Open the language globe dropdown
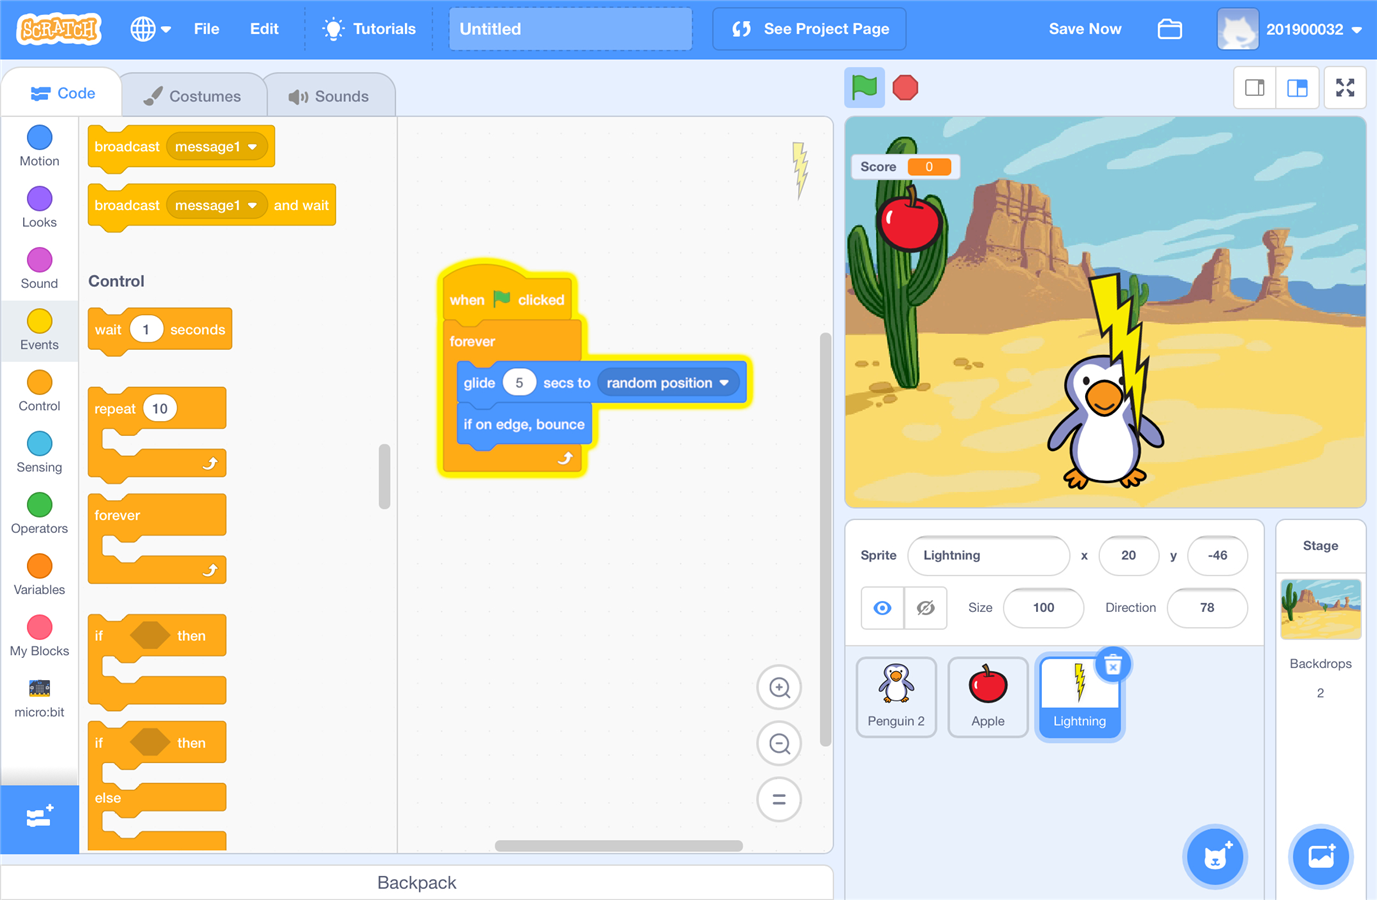 click(x=150, y=29)
